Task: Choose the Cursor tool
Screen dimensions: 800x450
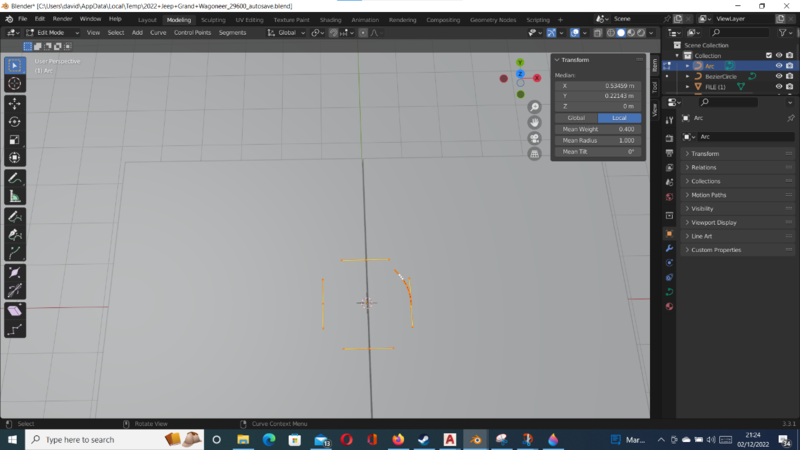Action: [15, 84]
